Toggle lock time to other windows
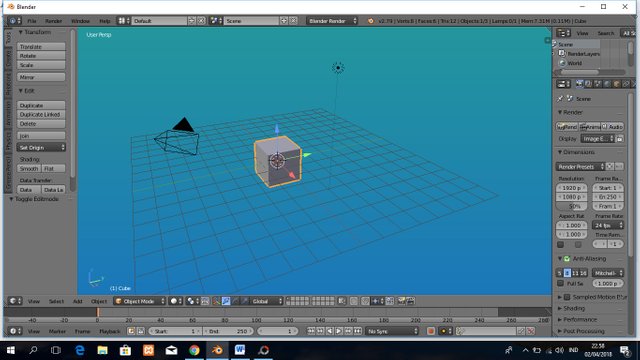640x360 pixels. (140, 331)
